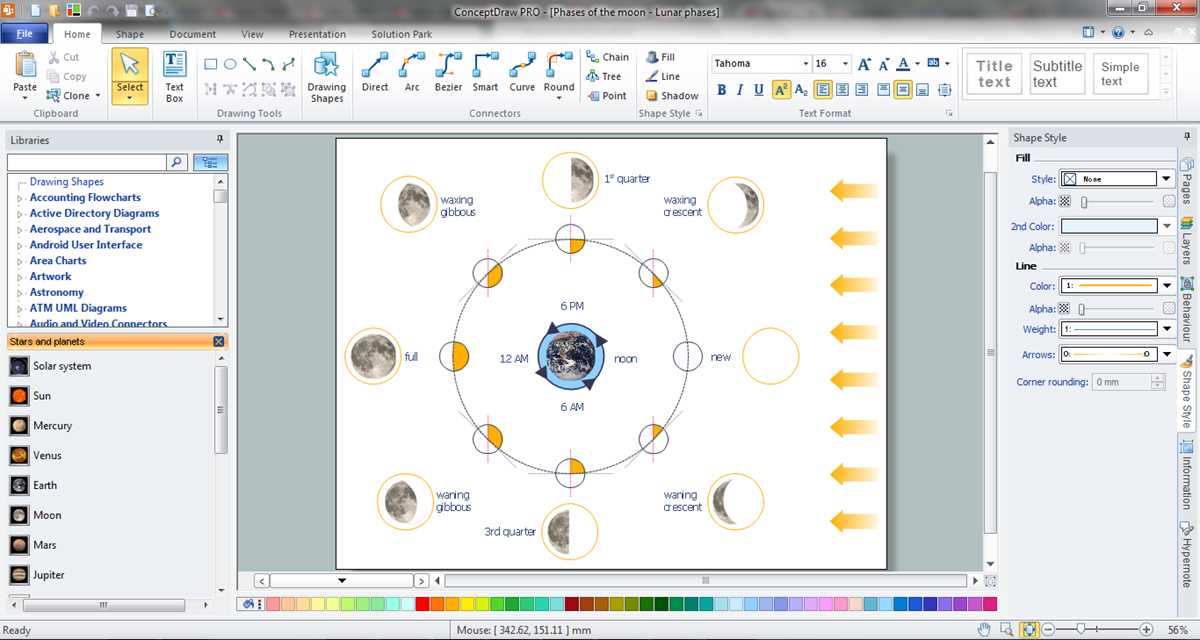This screenshot has height=640, width=1200.
Task: Pick the ellipse drawing tool
Action: pos(230,64)
